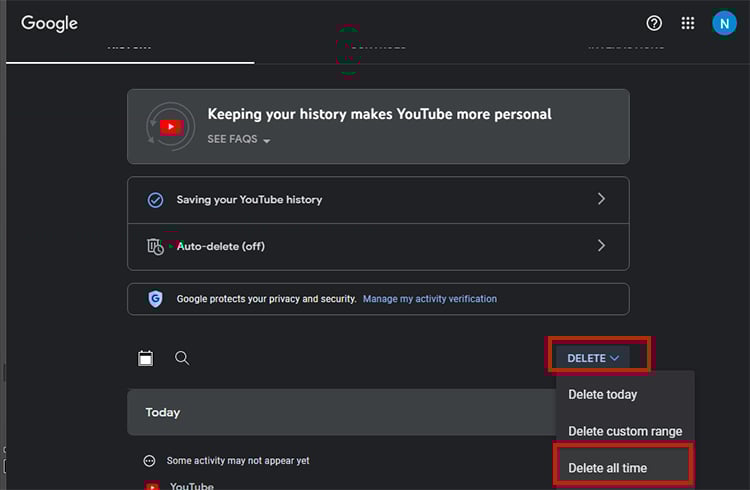Click the activity pending ellipsis icon
The height and width of the screenshot is (490, 750).
pos(149,461)
